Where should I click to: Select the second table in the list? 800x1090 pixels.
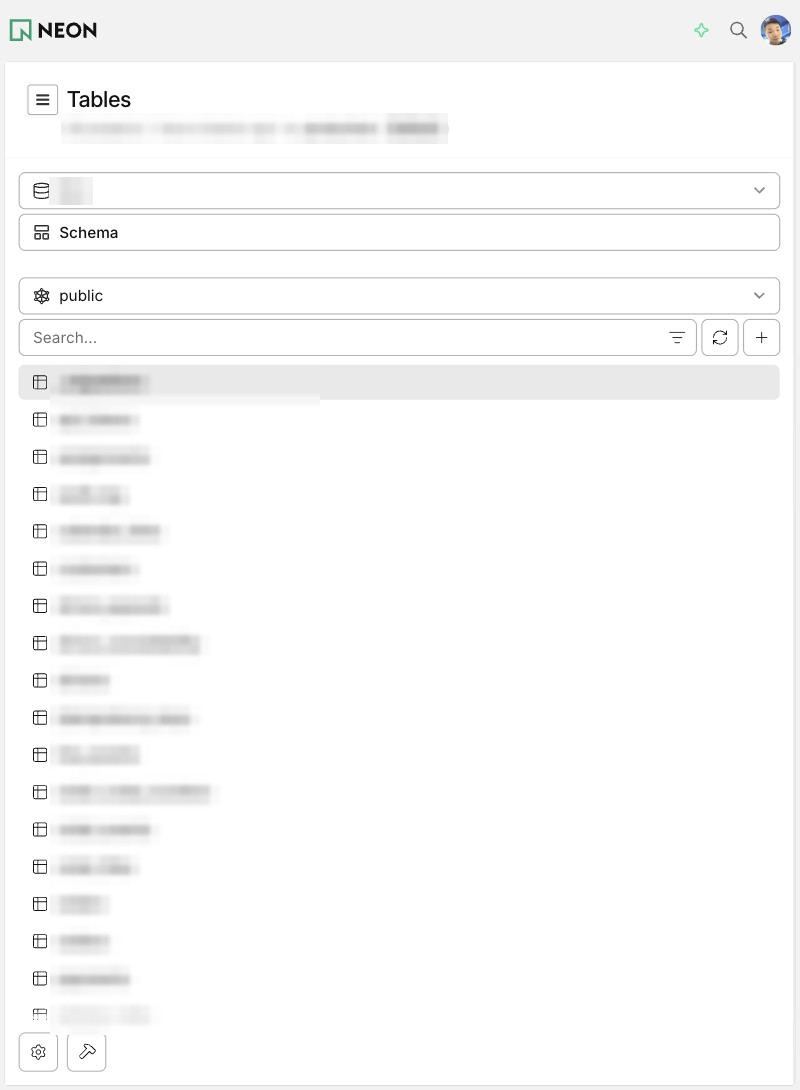[399, 420]
